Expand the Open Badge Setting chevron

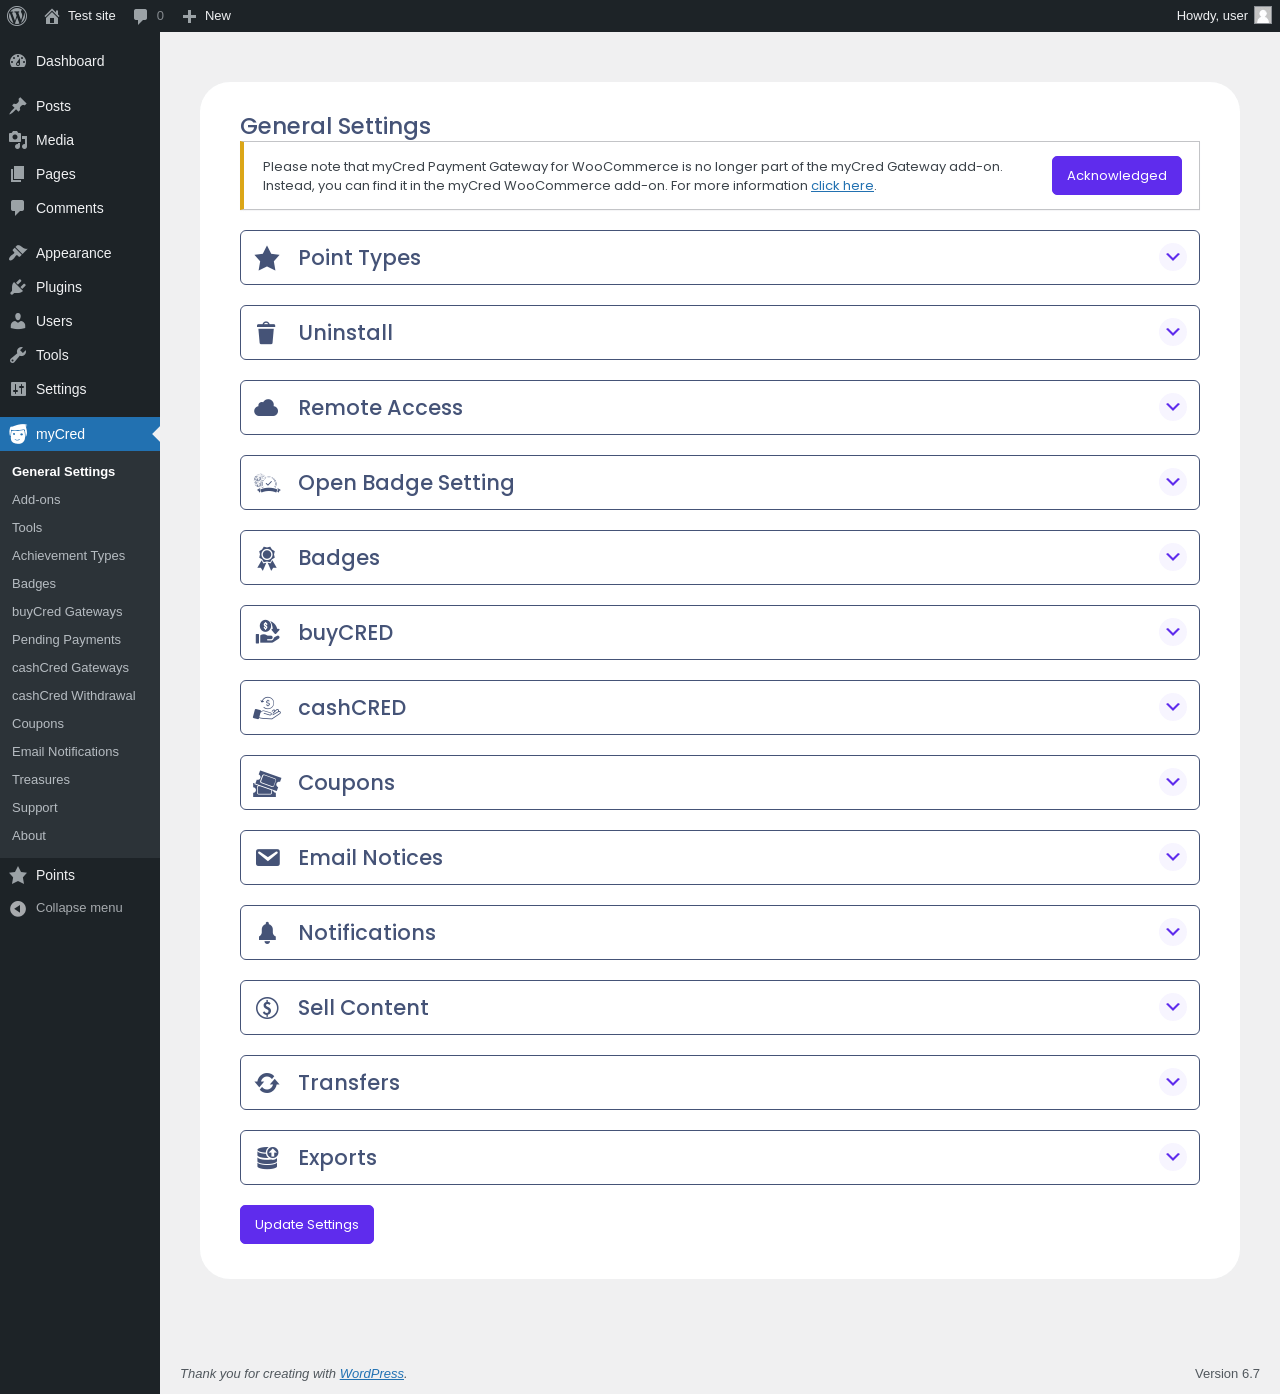(x=1173, y=482)
